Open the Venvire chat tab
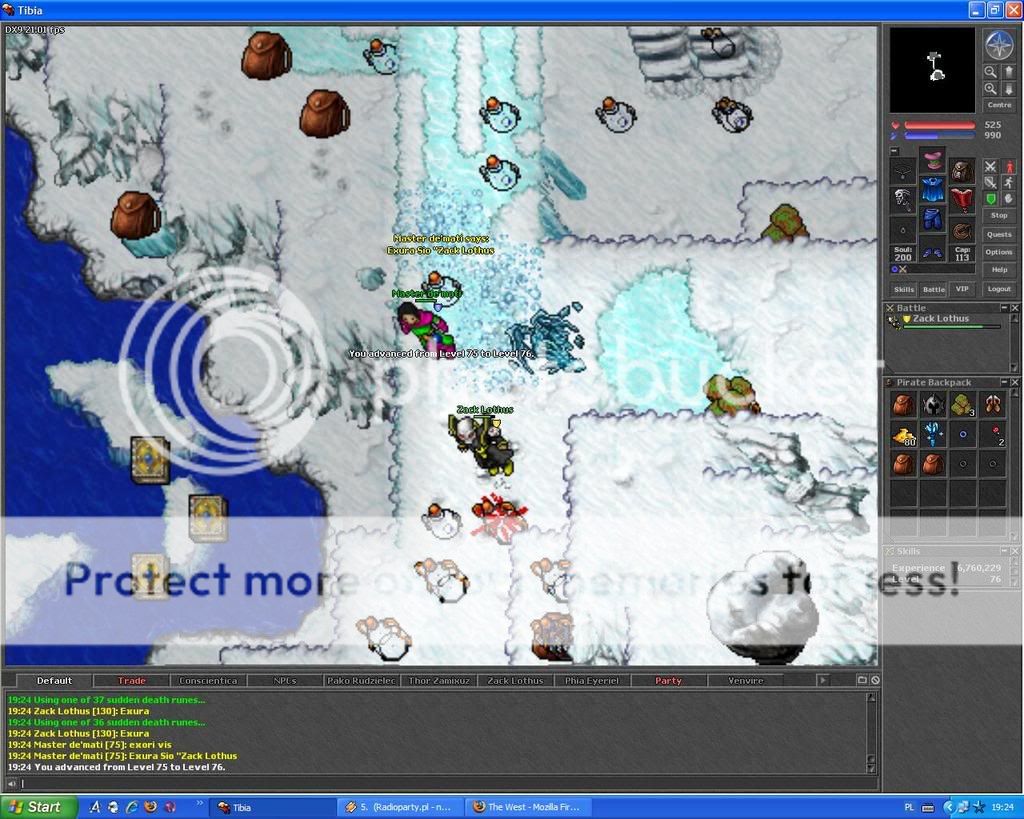The width and height of the screenshot is (1024, 819). click(745, 681)
